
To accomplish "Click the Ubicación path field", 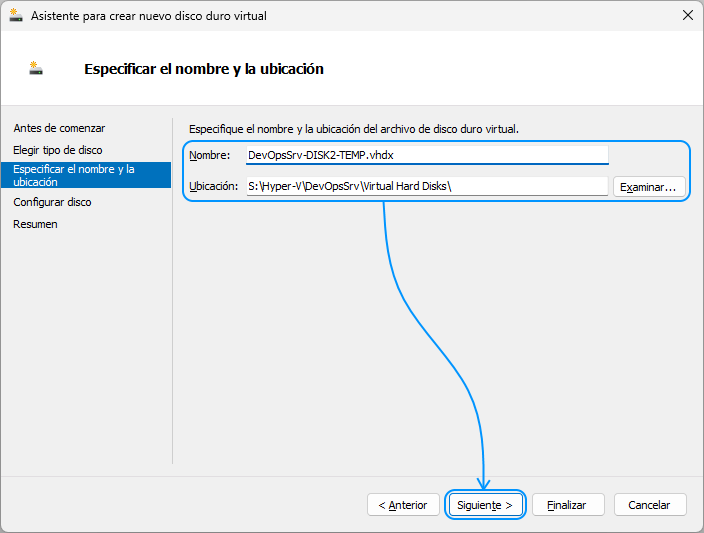I will pos(427,186).
